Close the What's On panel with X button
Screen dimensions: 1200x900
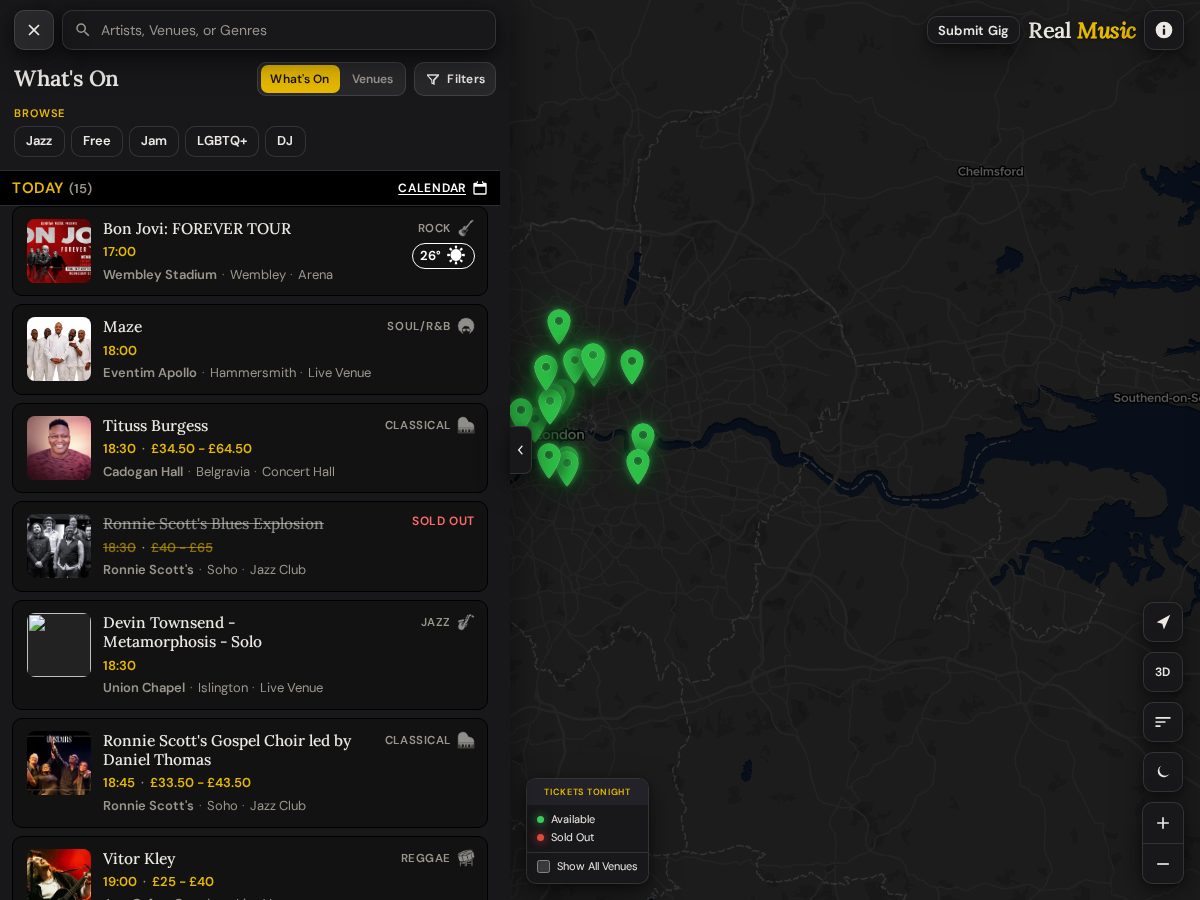tap(34, 30)
